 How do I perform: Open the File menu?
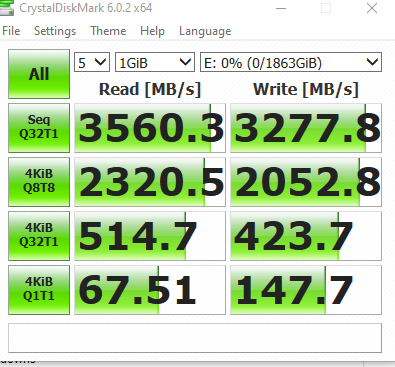tap(11, 31)
